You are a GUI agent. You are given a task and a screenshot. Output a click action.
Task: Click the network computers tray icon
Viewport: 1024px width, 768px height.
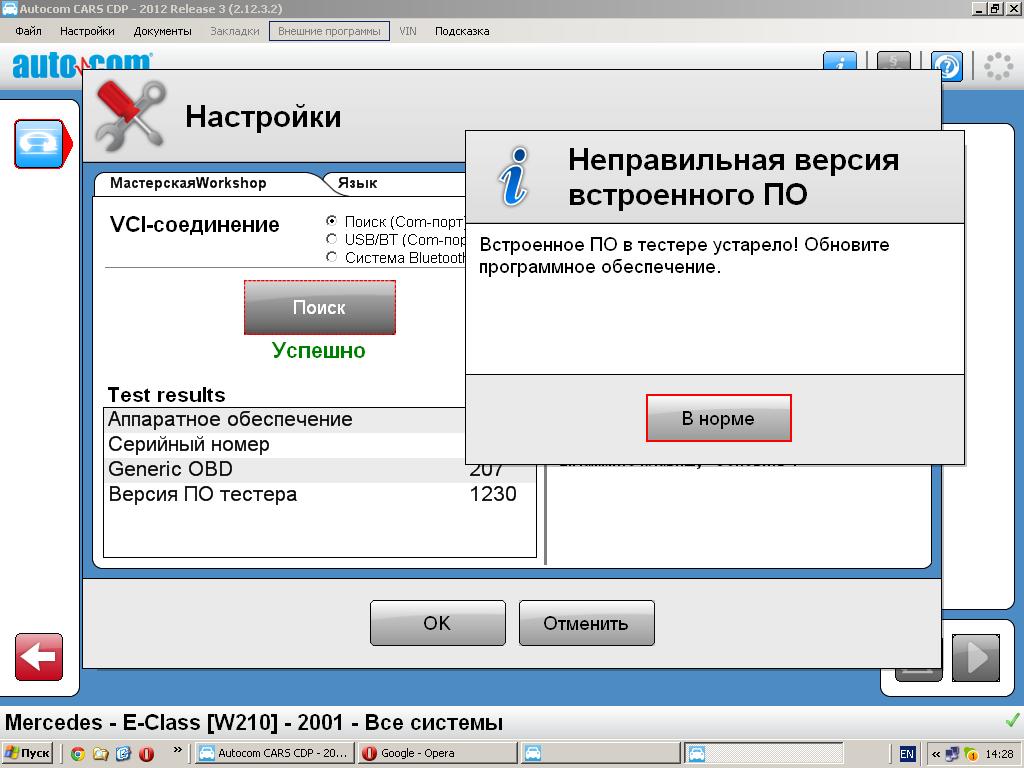click(x=952, y=754)
